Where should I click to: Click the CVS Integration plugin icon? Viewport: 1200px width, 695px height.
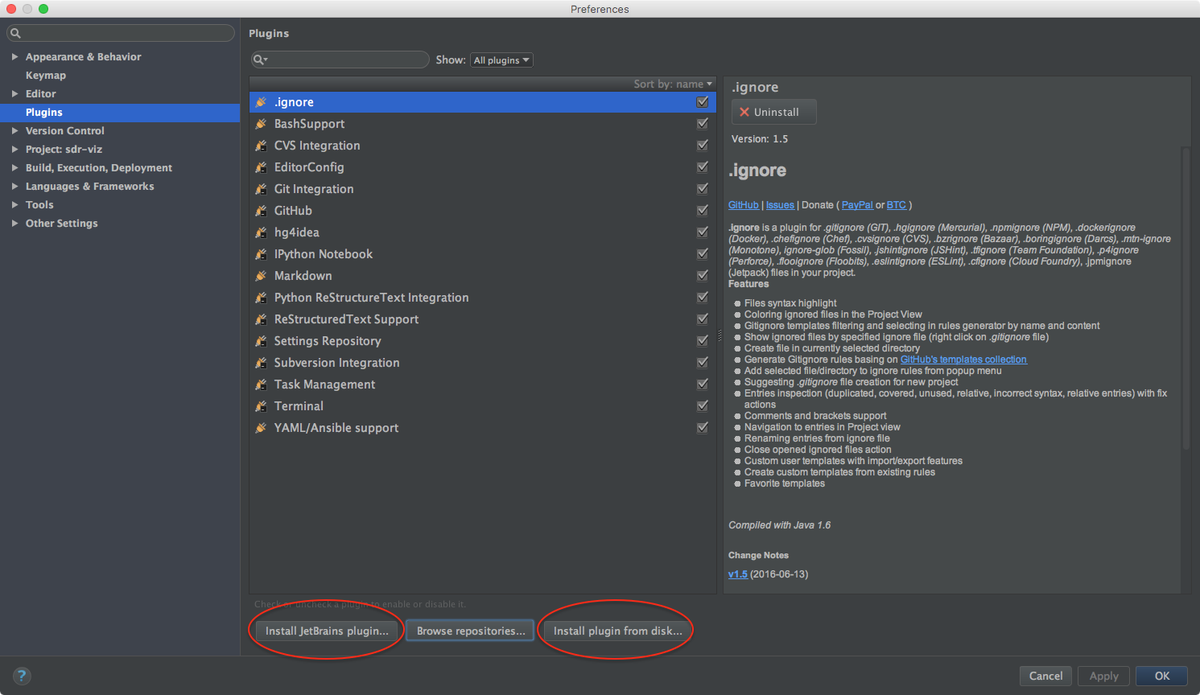pos(261,146)
